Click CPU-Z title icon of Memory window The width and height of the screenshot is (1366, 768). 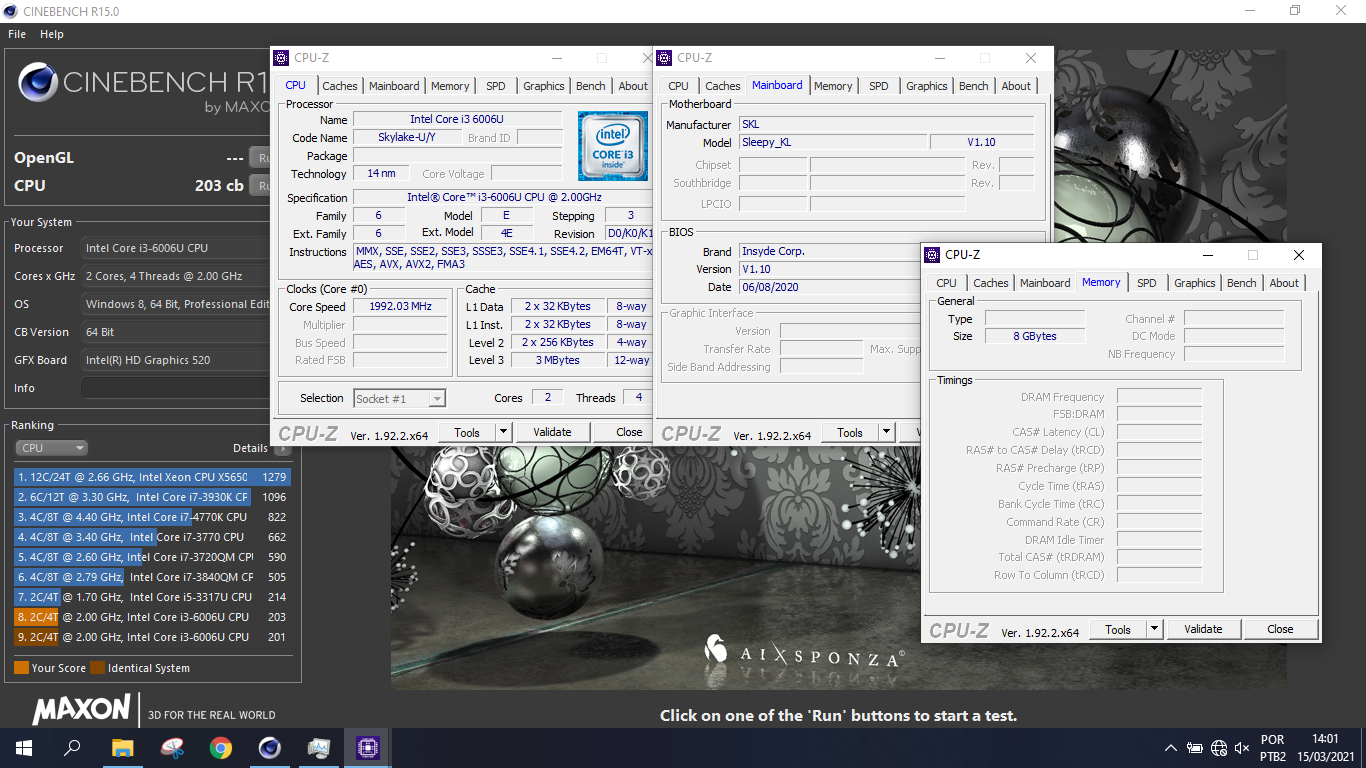pyautogui.click(x=932, y=255)
